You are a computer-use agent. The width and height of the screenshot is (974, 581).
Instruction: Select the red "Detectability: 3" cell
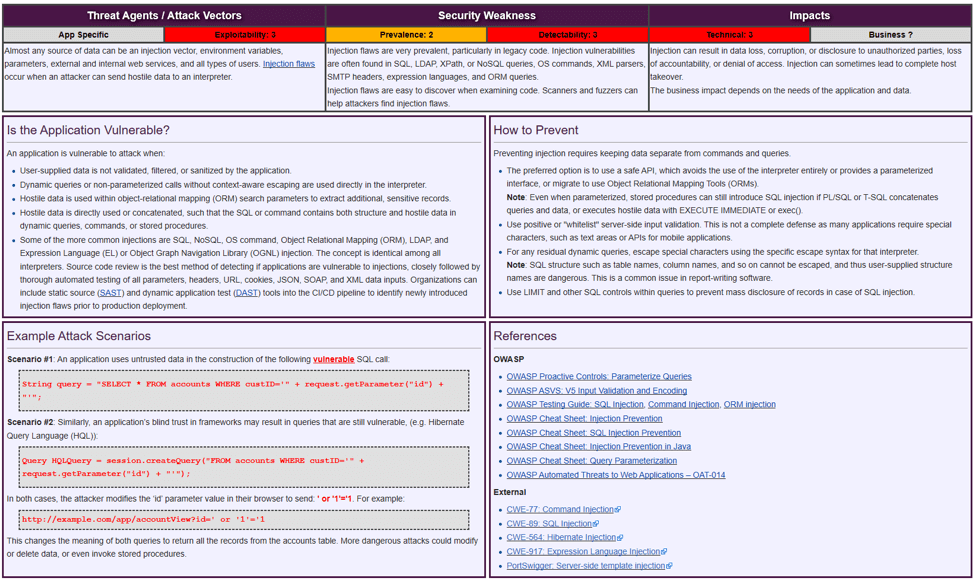click(x=568, y=35)
